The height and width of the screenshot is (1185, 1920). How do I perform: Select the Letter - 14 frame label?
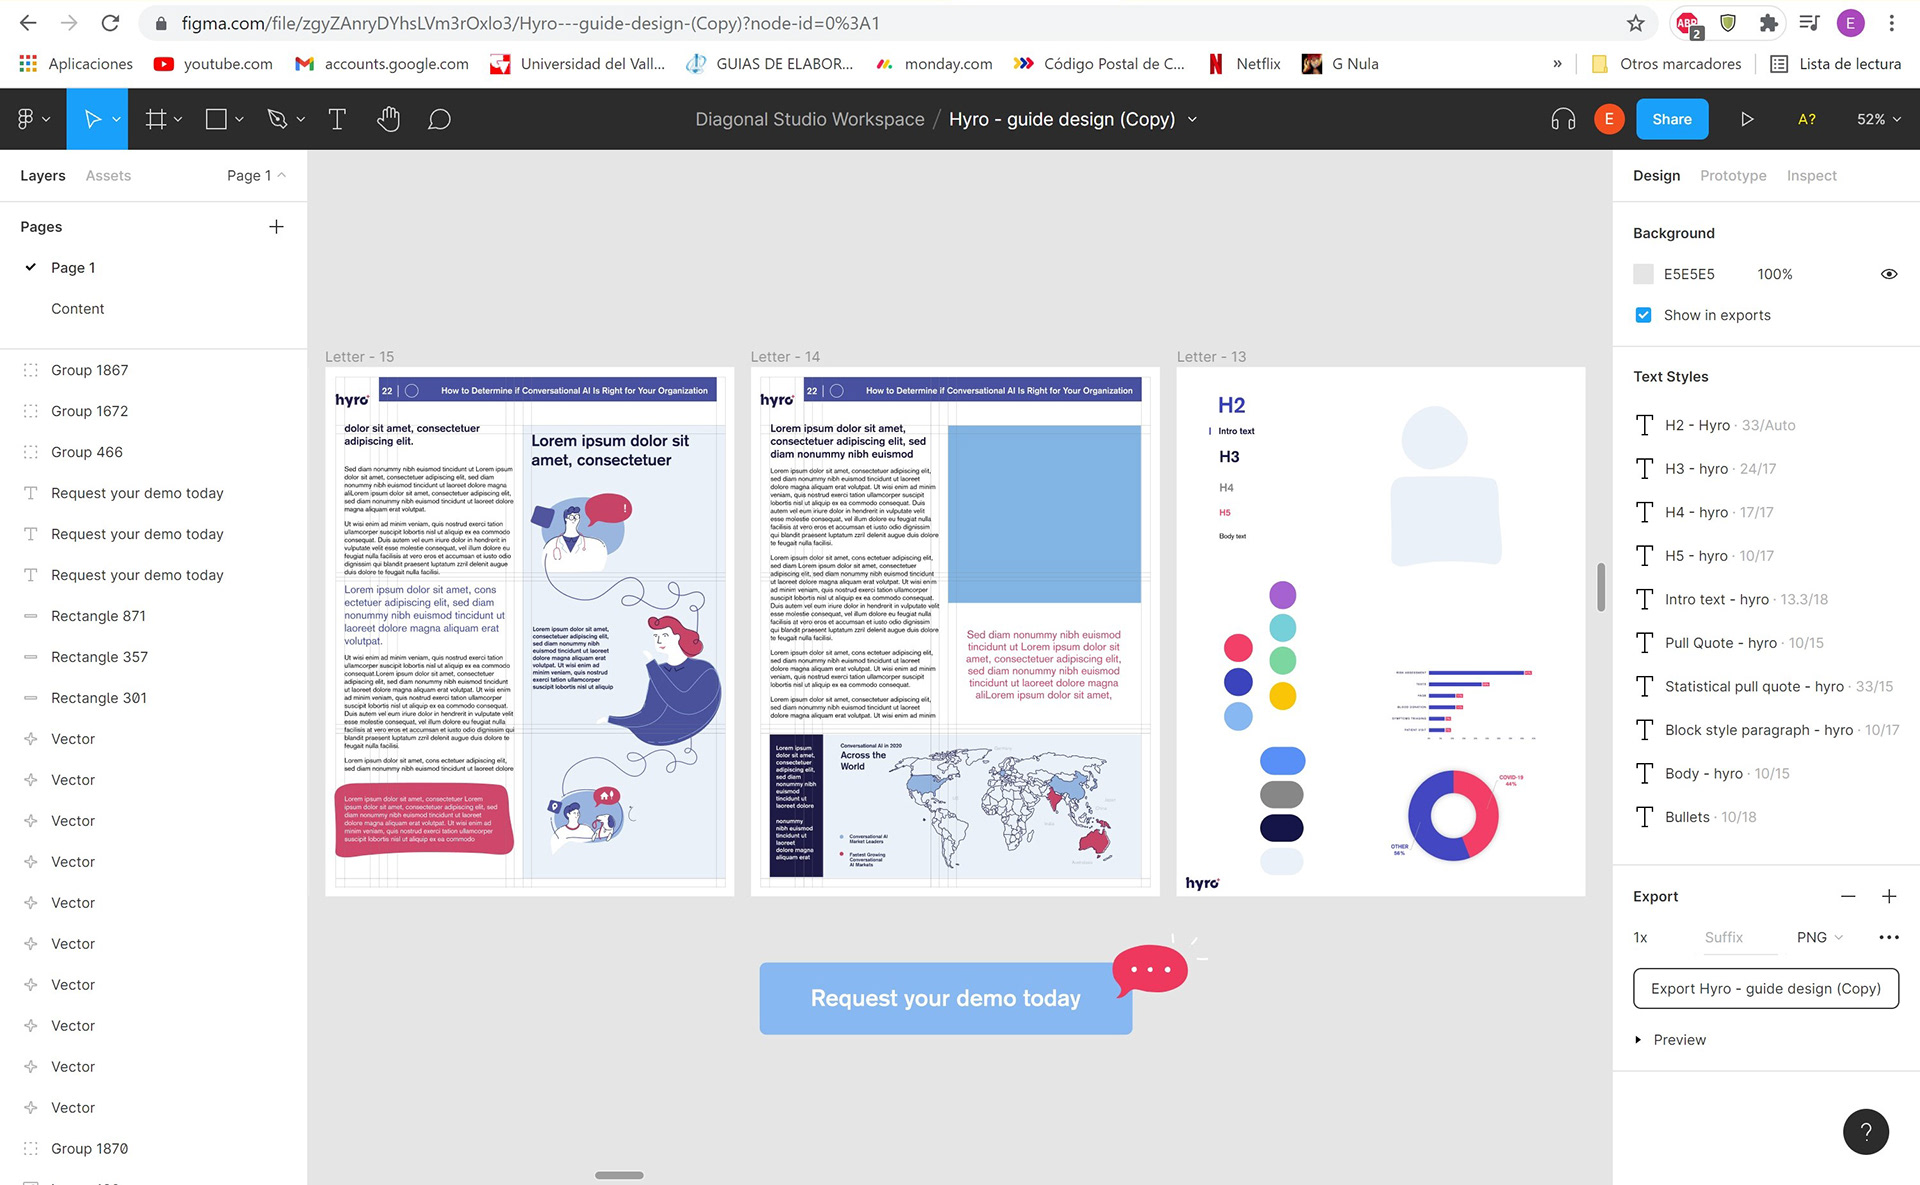click(785, 357)
